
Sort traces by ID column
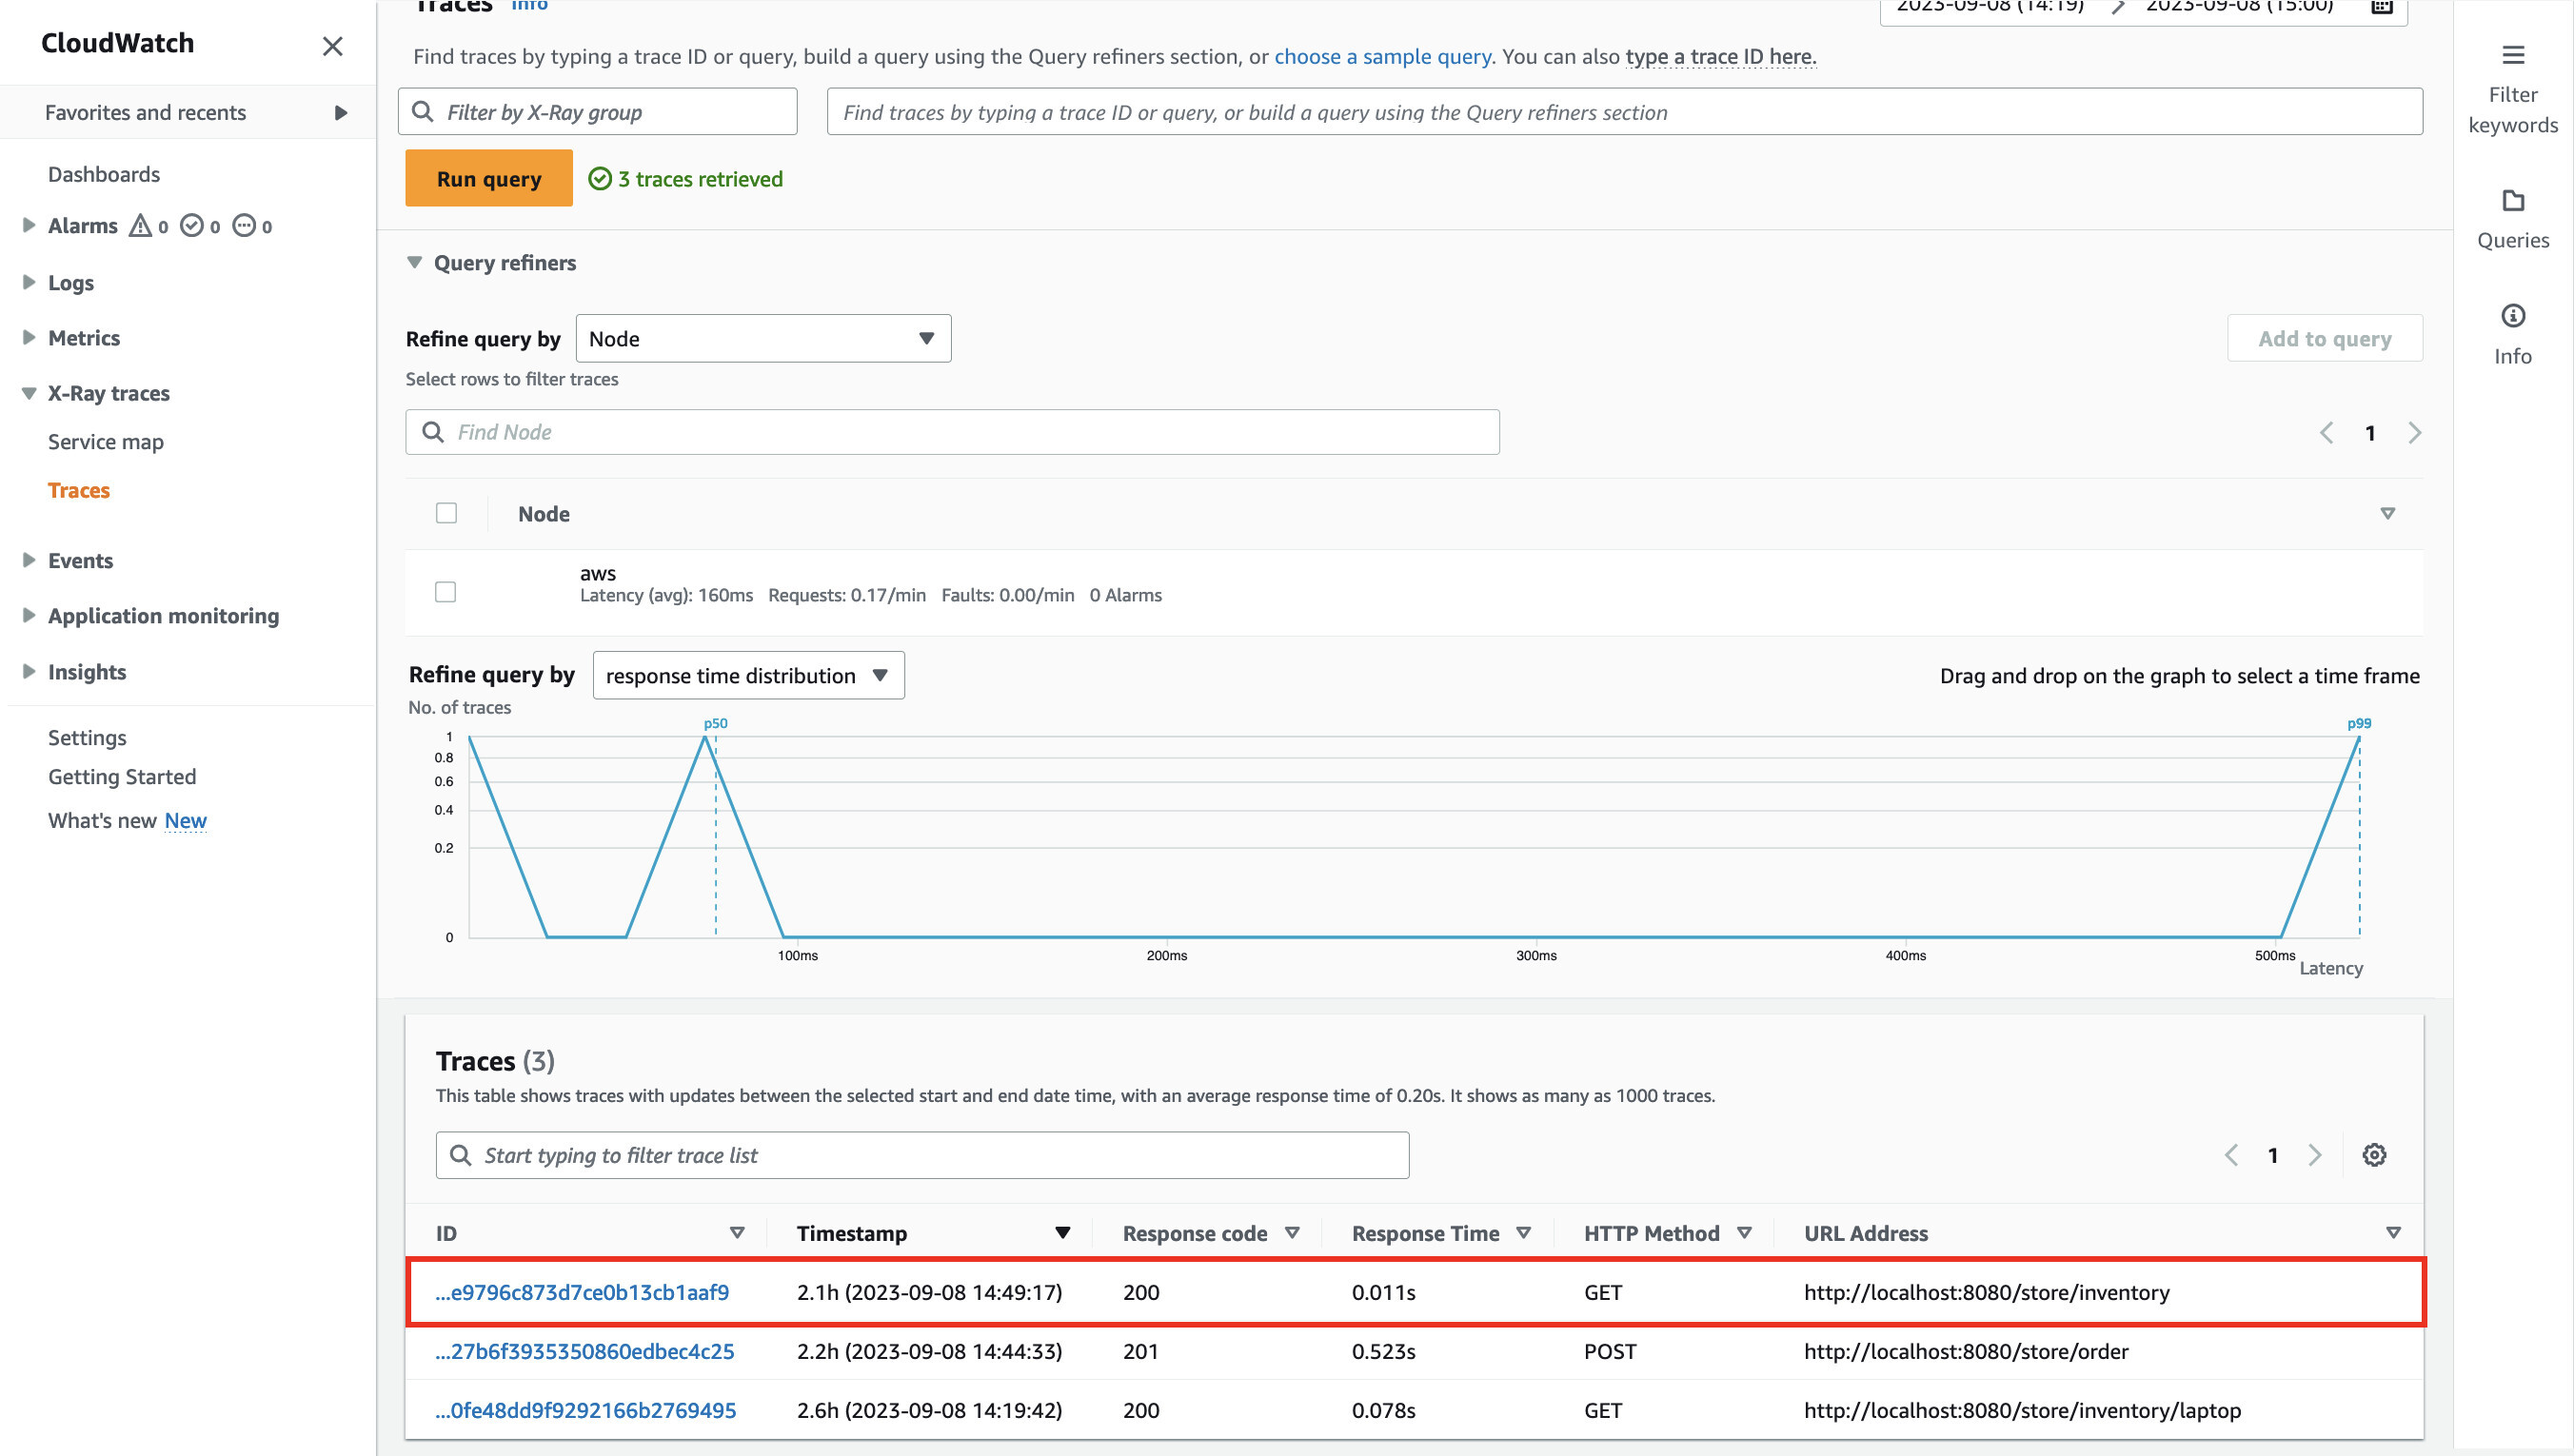737,1233
